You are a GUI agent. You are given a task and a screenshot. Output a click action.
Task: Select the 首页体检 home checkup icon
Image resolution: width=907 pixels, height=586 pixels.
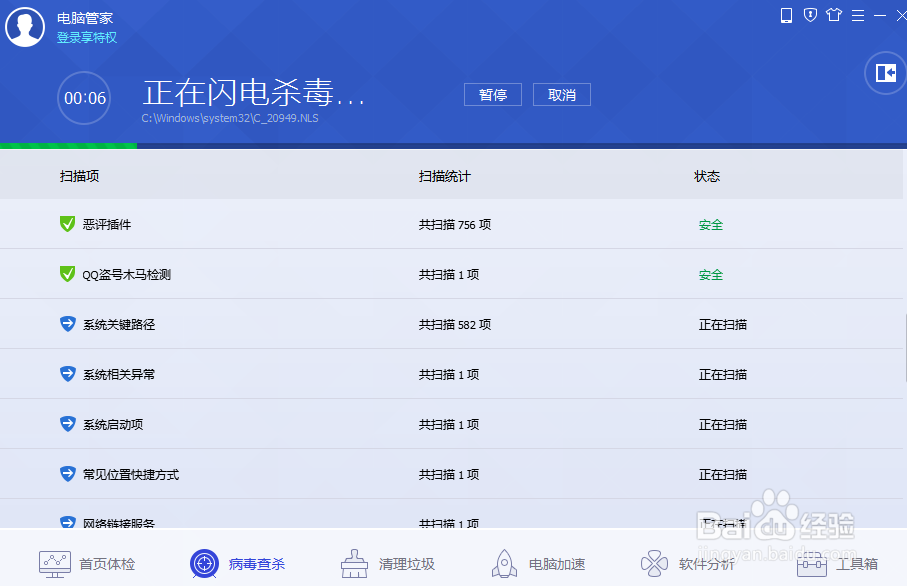point(55,563)
